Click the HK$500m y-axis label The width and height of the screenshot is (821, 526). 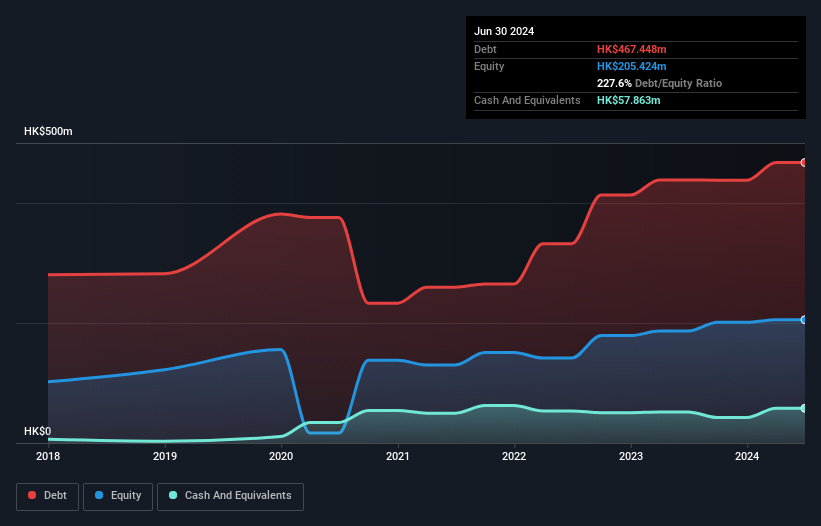[x=48, y=131]
